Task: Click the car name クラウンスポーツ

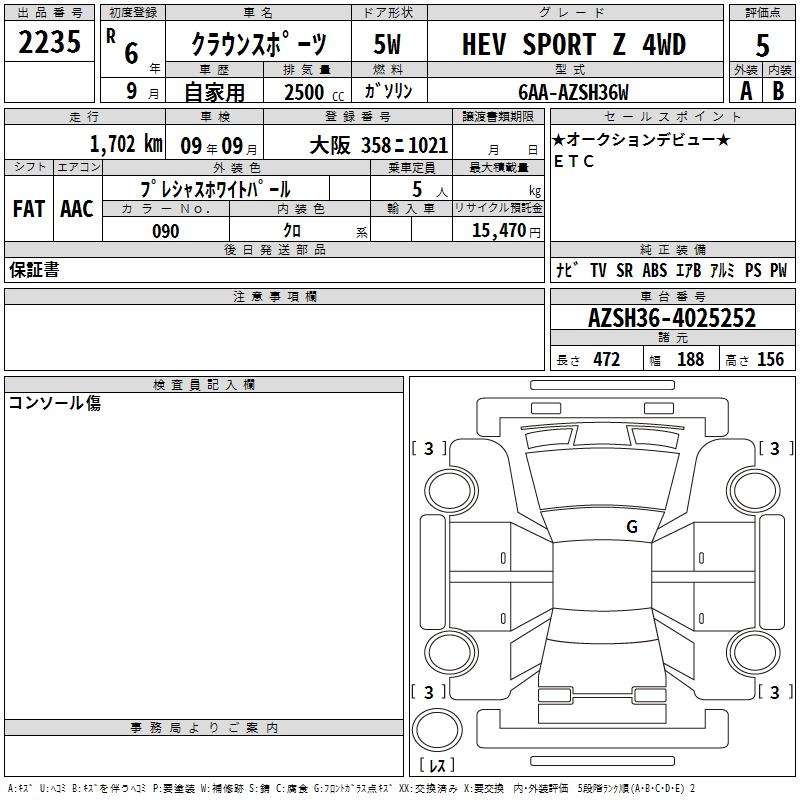Action: point(258,46)
